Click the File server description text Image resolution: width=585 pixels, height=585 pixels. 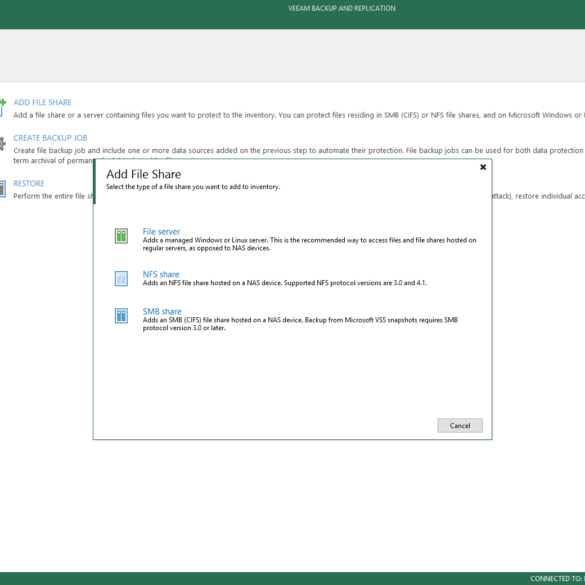click(309, 244)
